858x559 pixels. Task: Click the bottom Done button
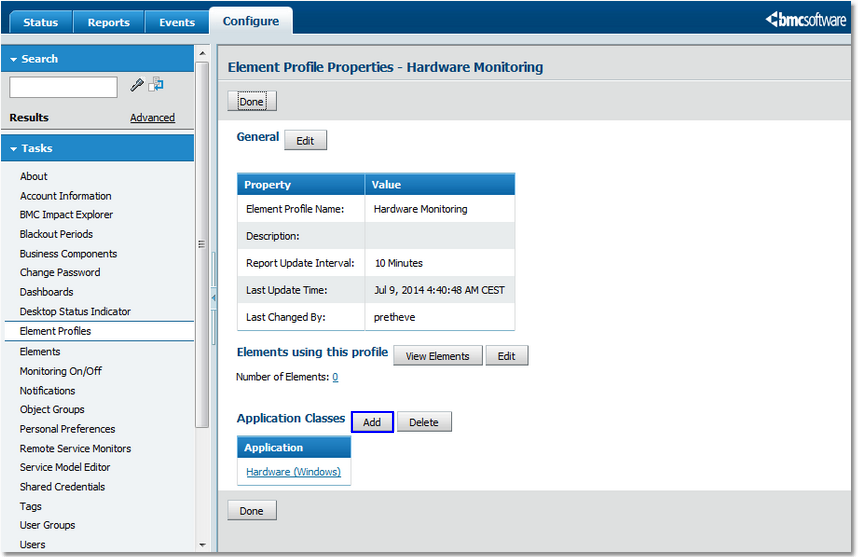click(252, 511)
